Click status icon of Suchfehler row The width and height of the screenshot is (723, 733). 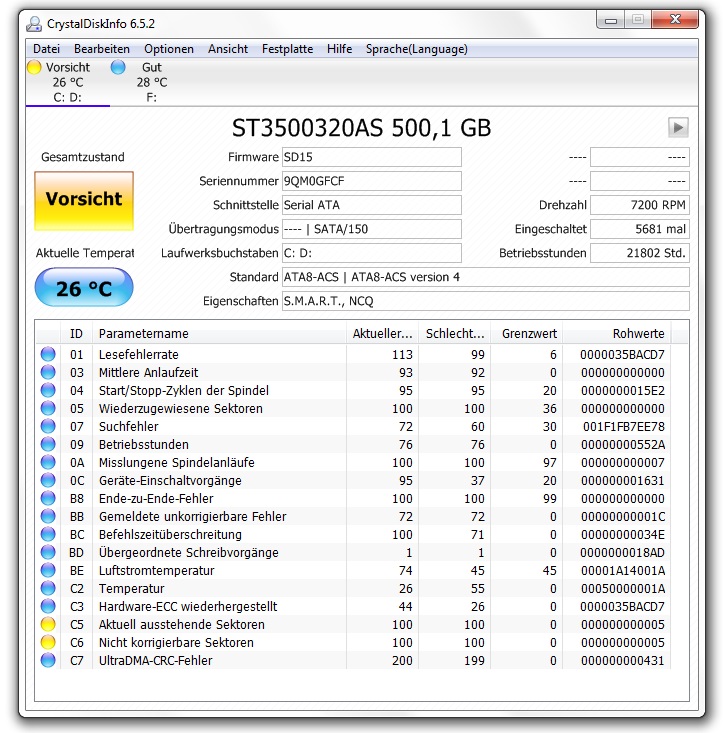pyautogui.click(x=48, y=426)
